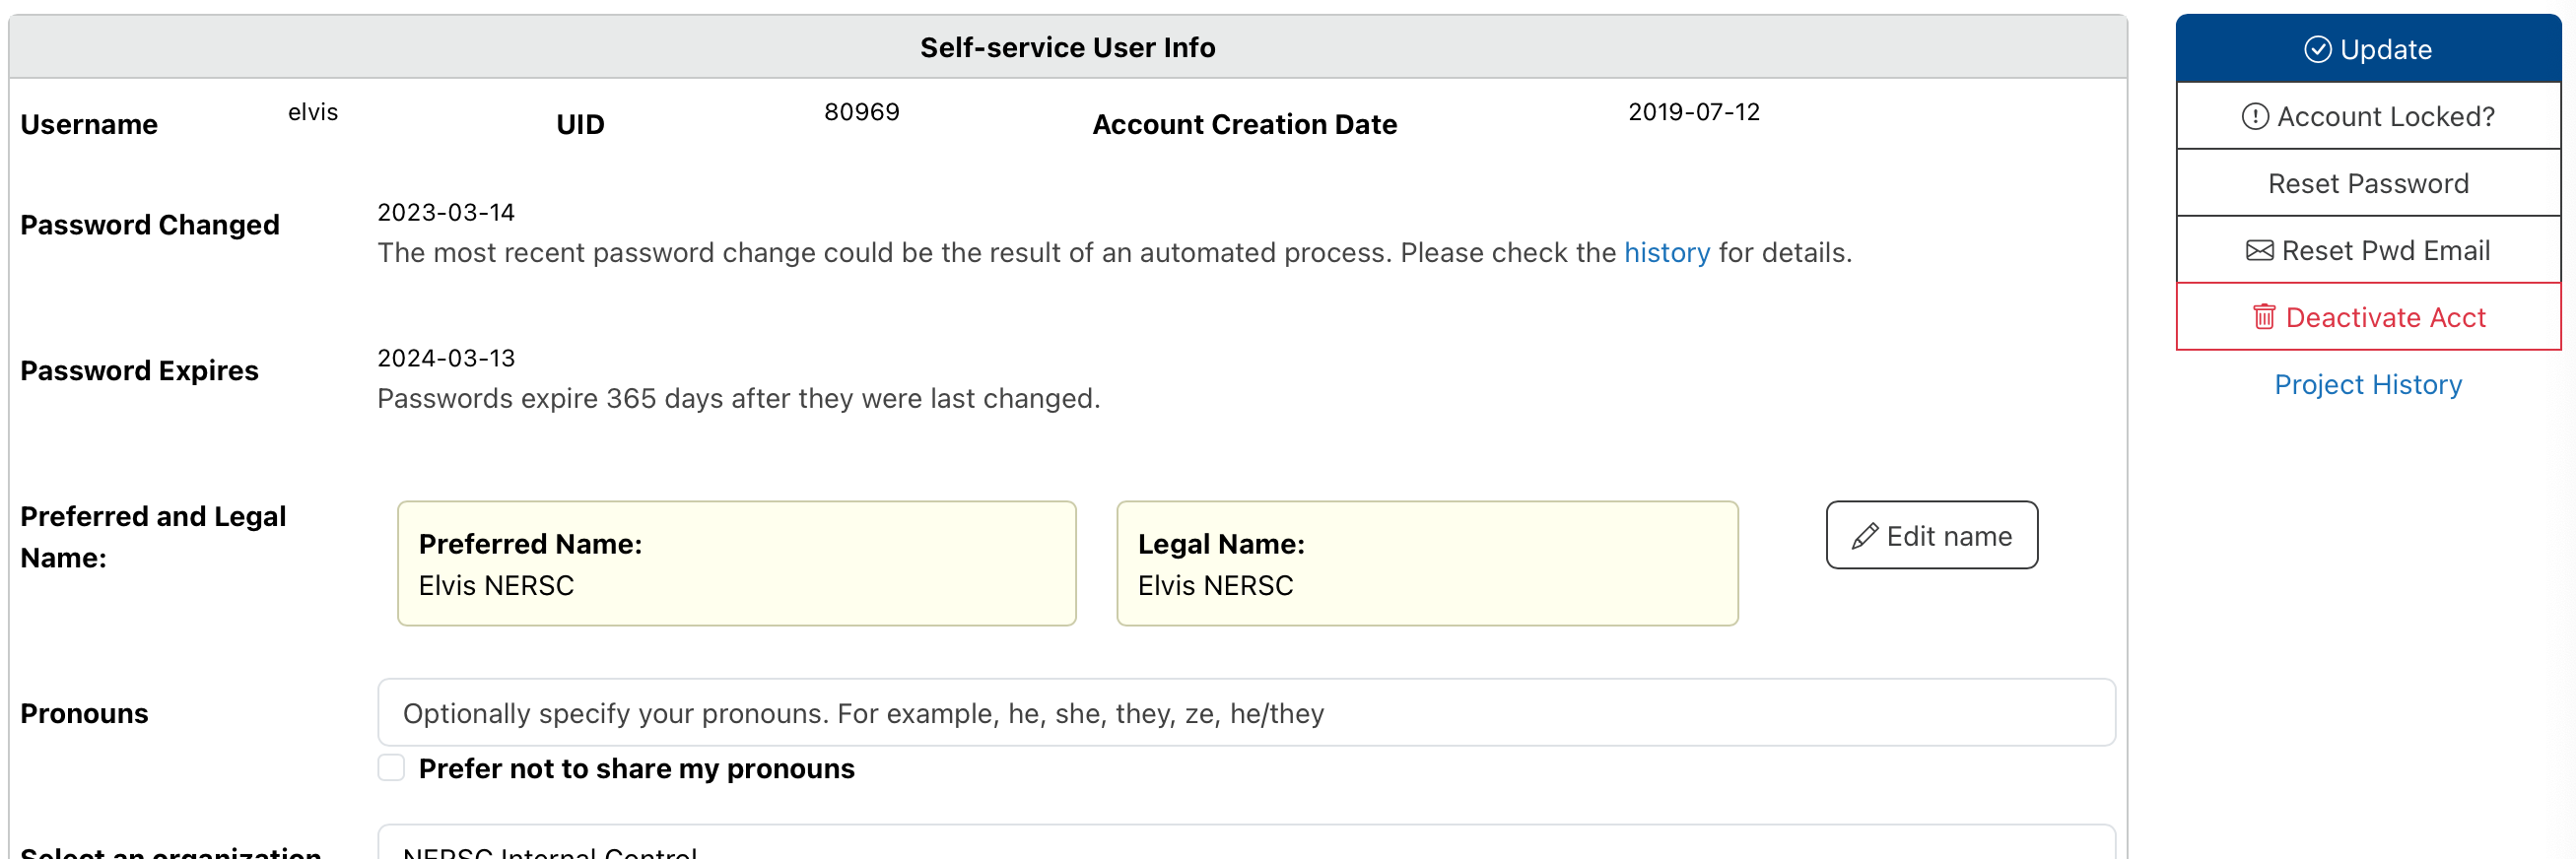Click the Legal Name box
Viewport: 2576px width, 859px height.
[1426, 564]
